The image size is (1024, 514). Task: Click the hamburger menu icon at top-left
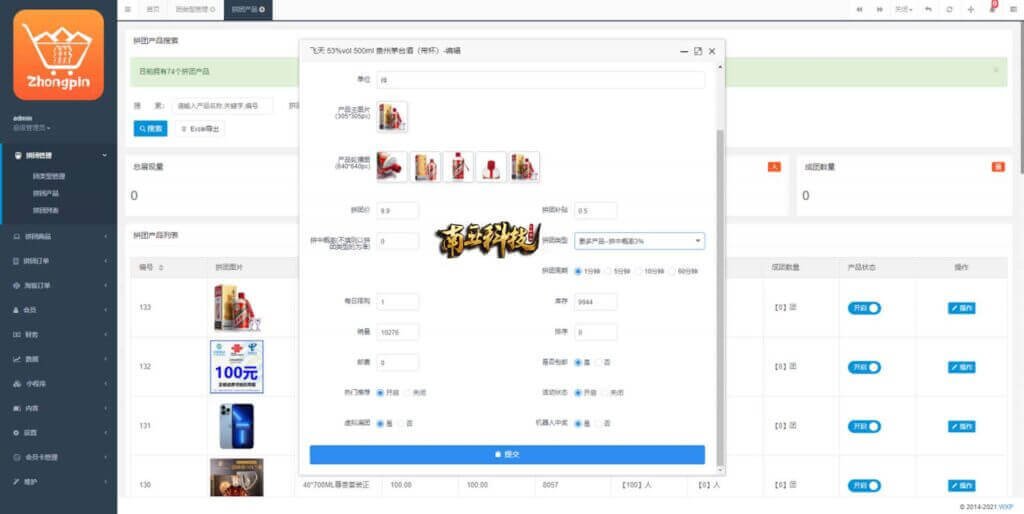click(127, 9)
